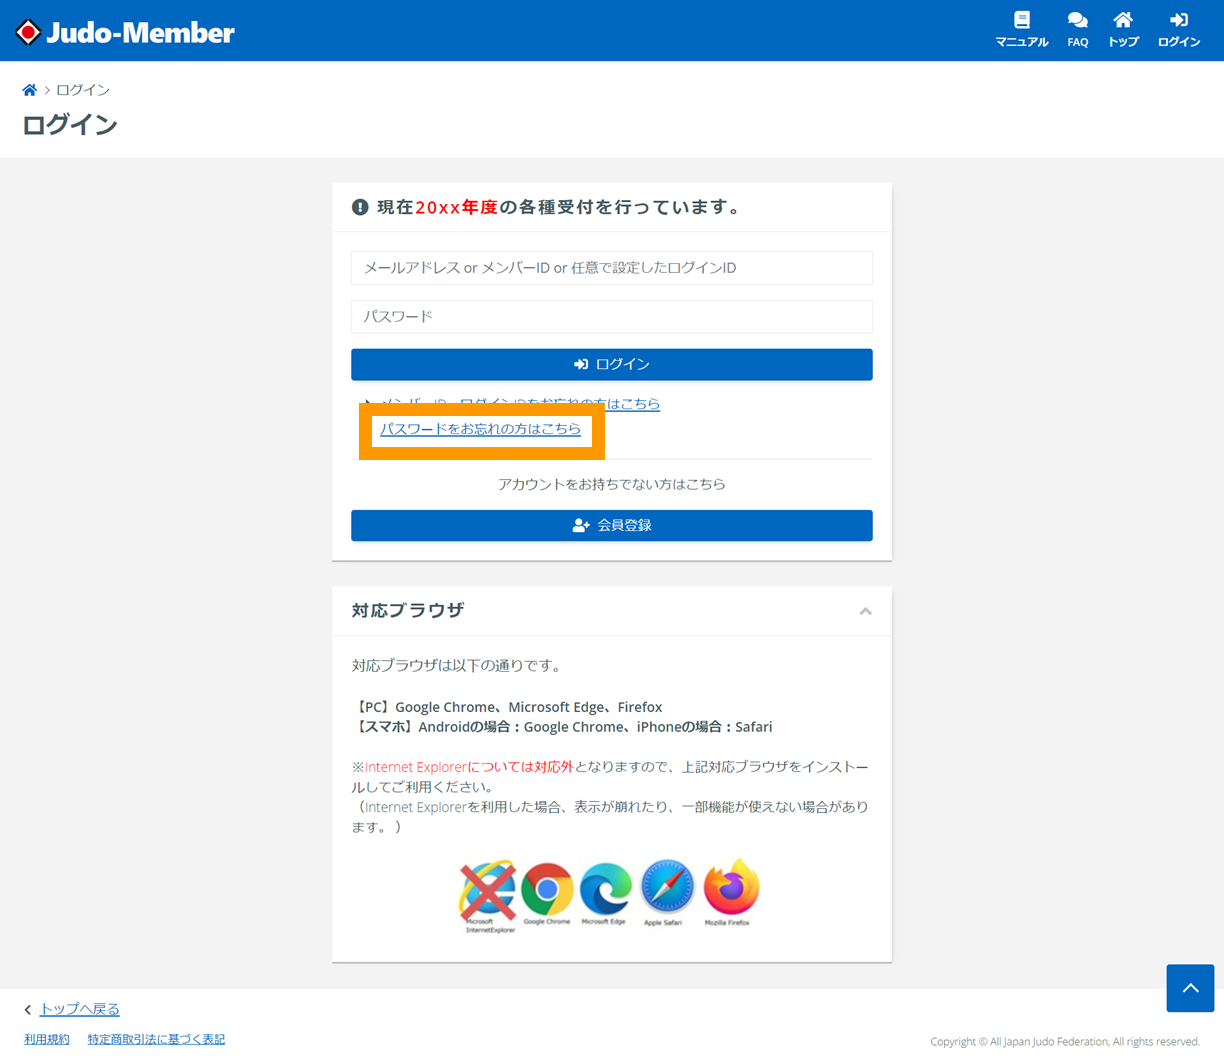Select the Google Chrome browser icon

[x=545, y=886]
